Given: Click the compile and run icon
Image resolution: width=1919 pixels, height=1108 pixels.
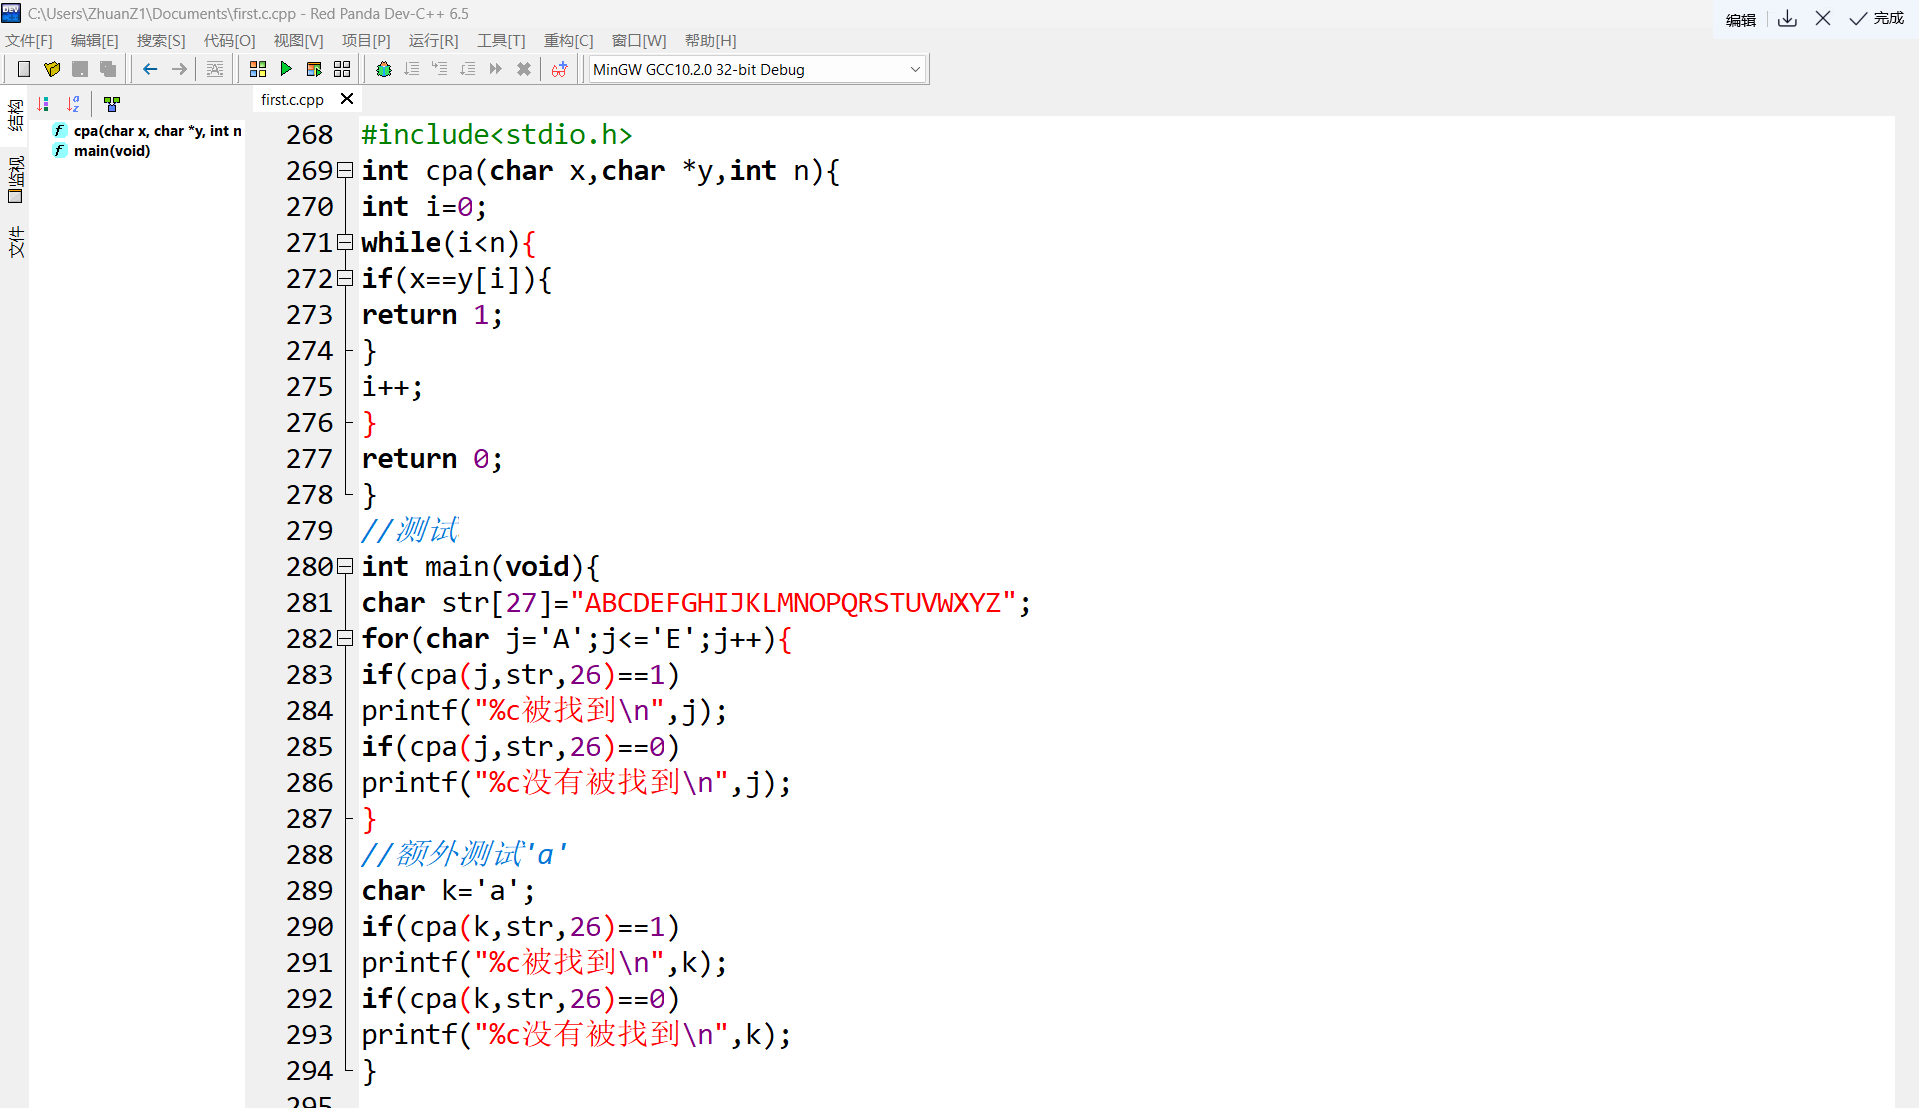Looking at the screenshot, I should [x=314, y=69].
